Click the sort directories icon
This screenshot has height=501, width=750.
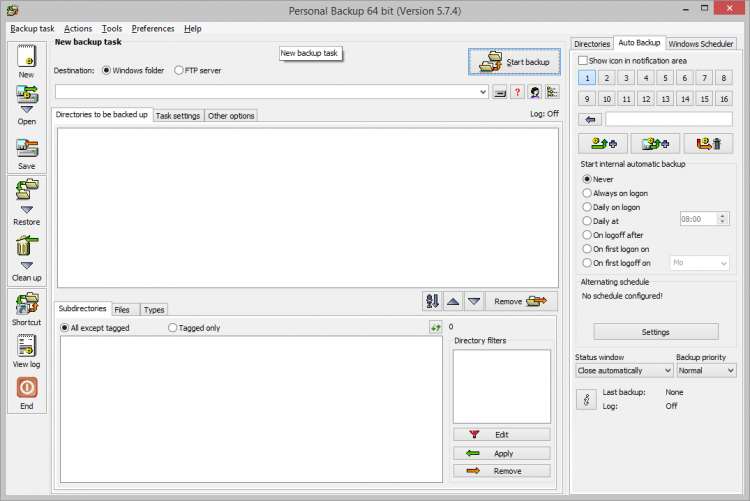432,301
